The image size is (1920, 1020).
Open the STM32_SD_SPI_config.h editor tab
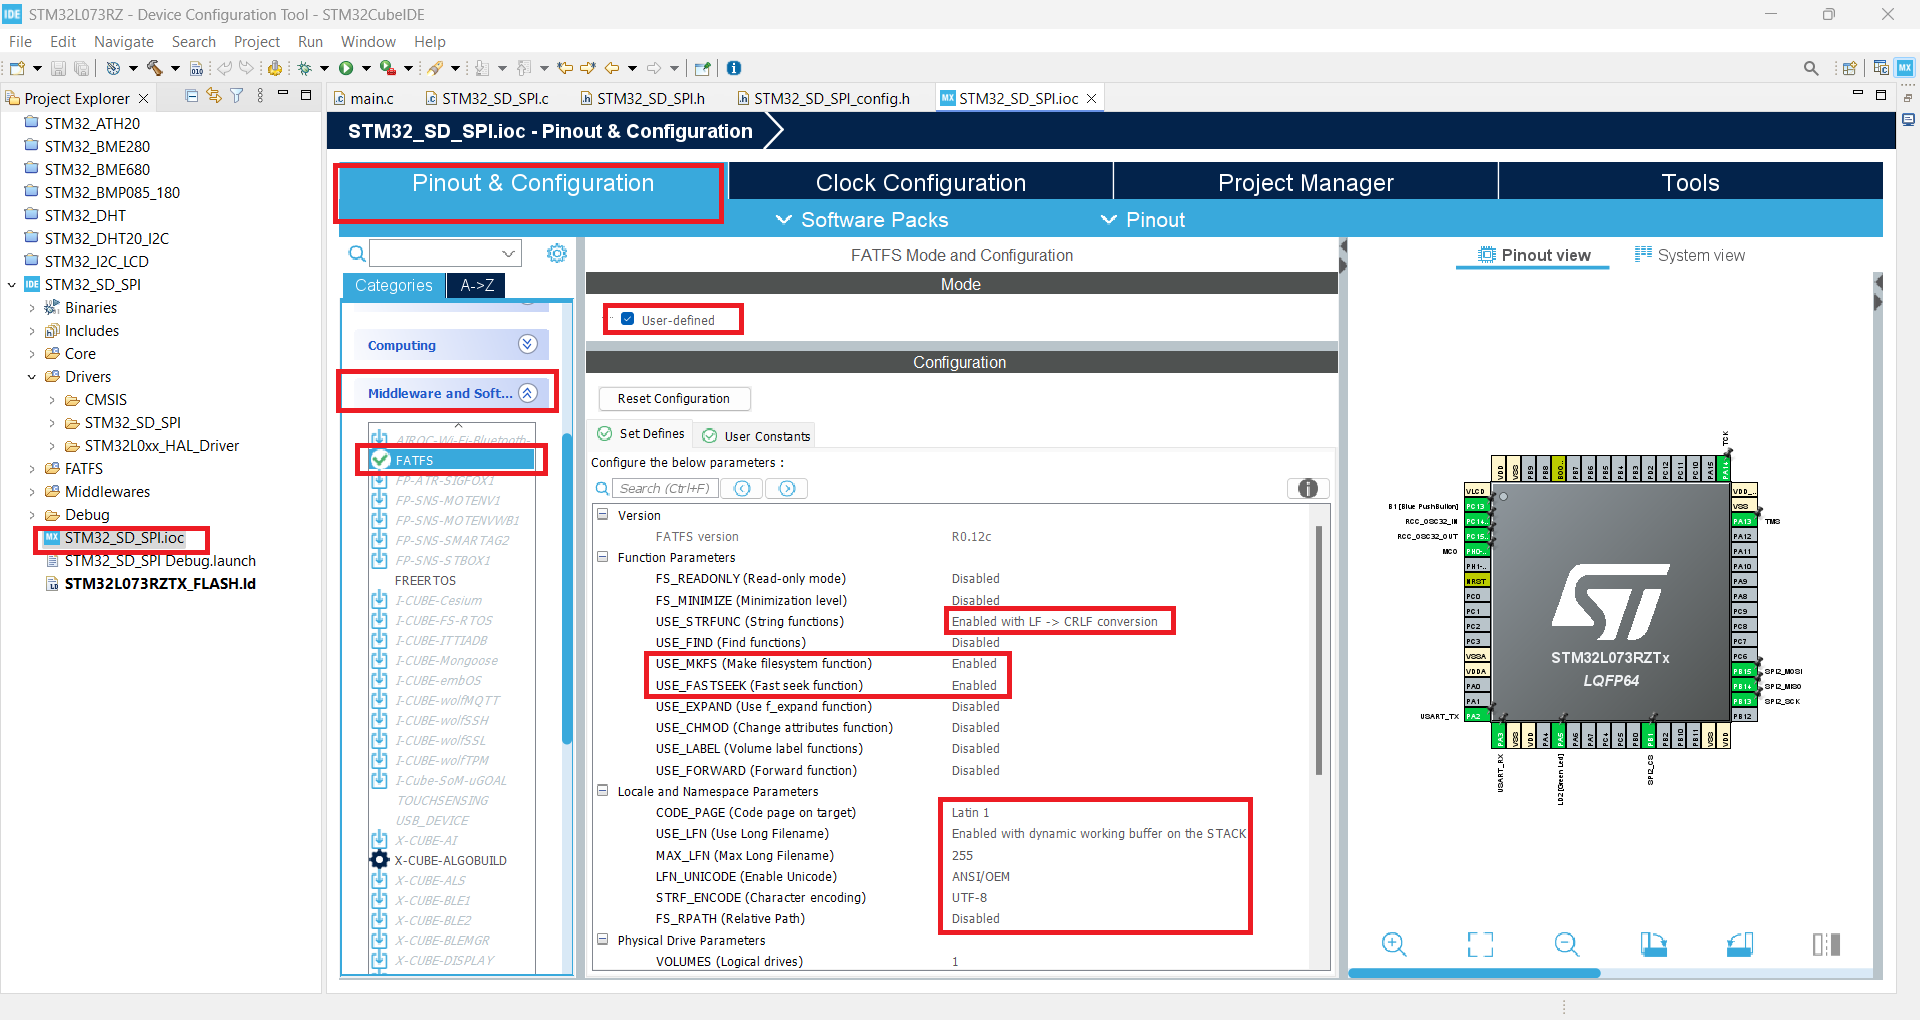coord(824,98)
